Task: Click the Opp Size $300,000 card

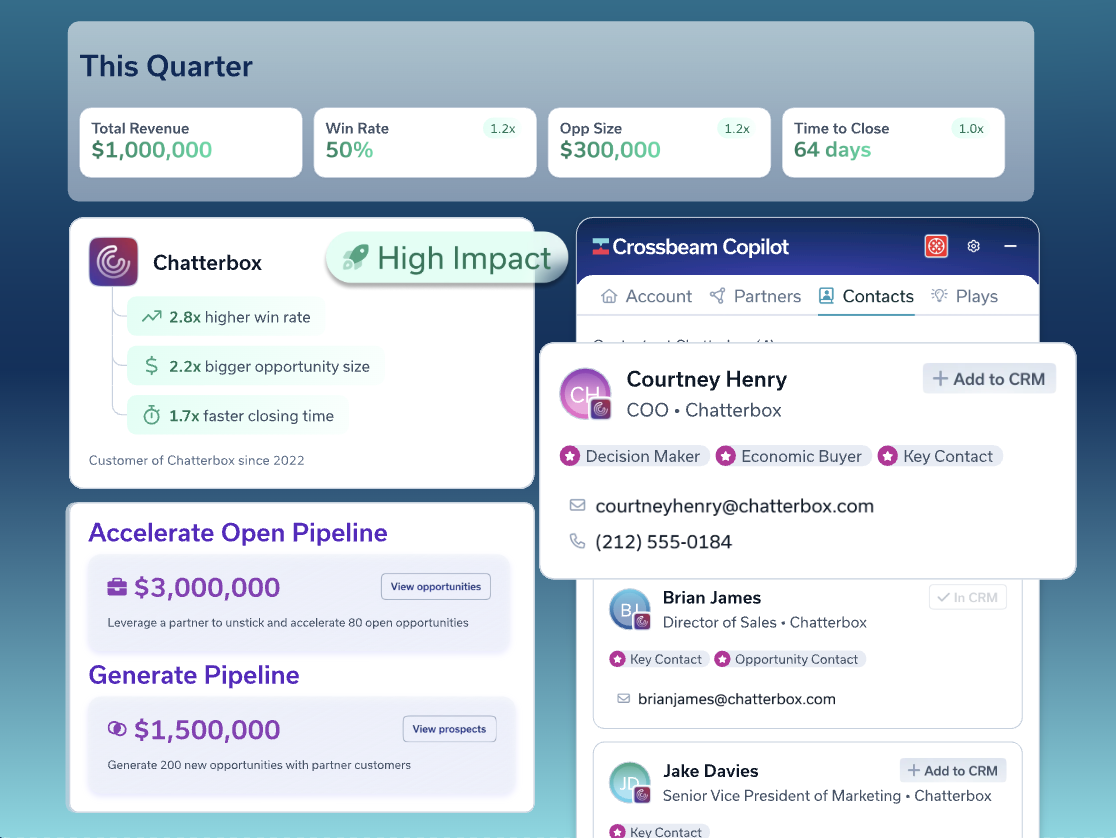Action: [659, 142]
